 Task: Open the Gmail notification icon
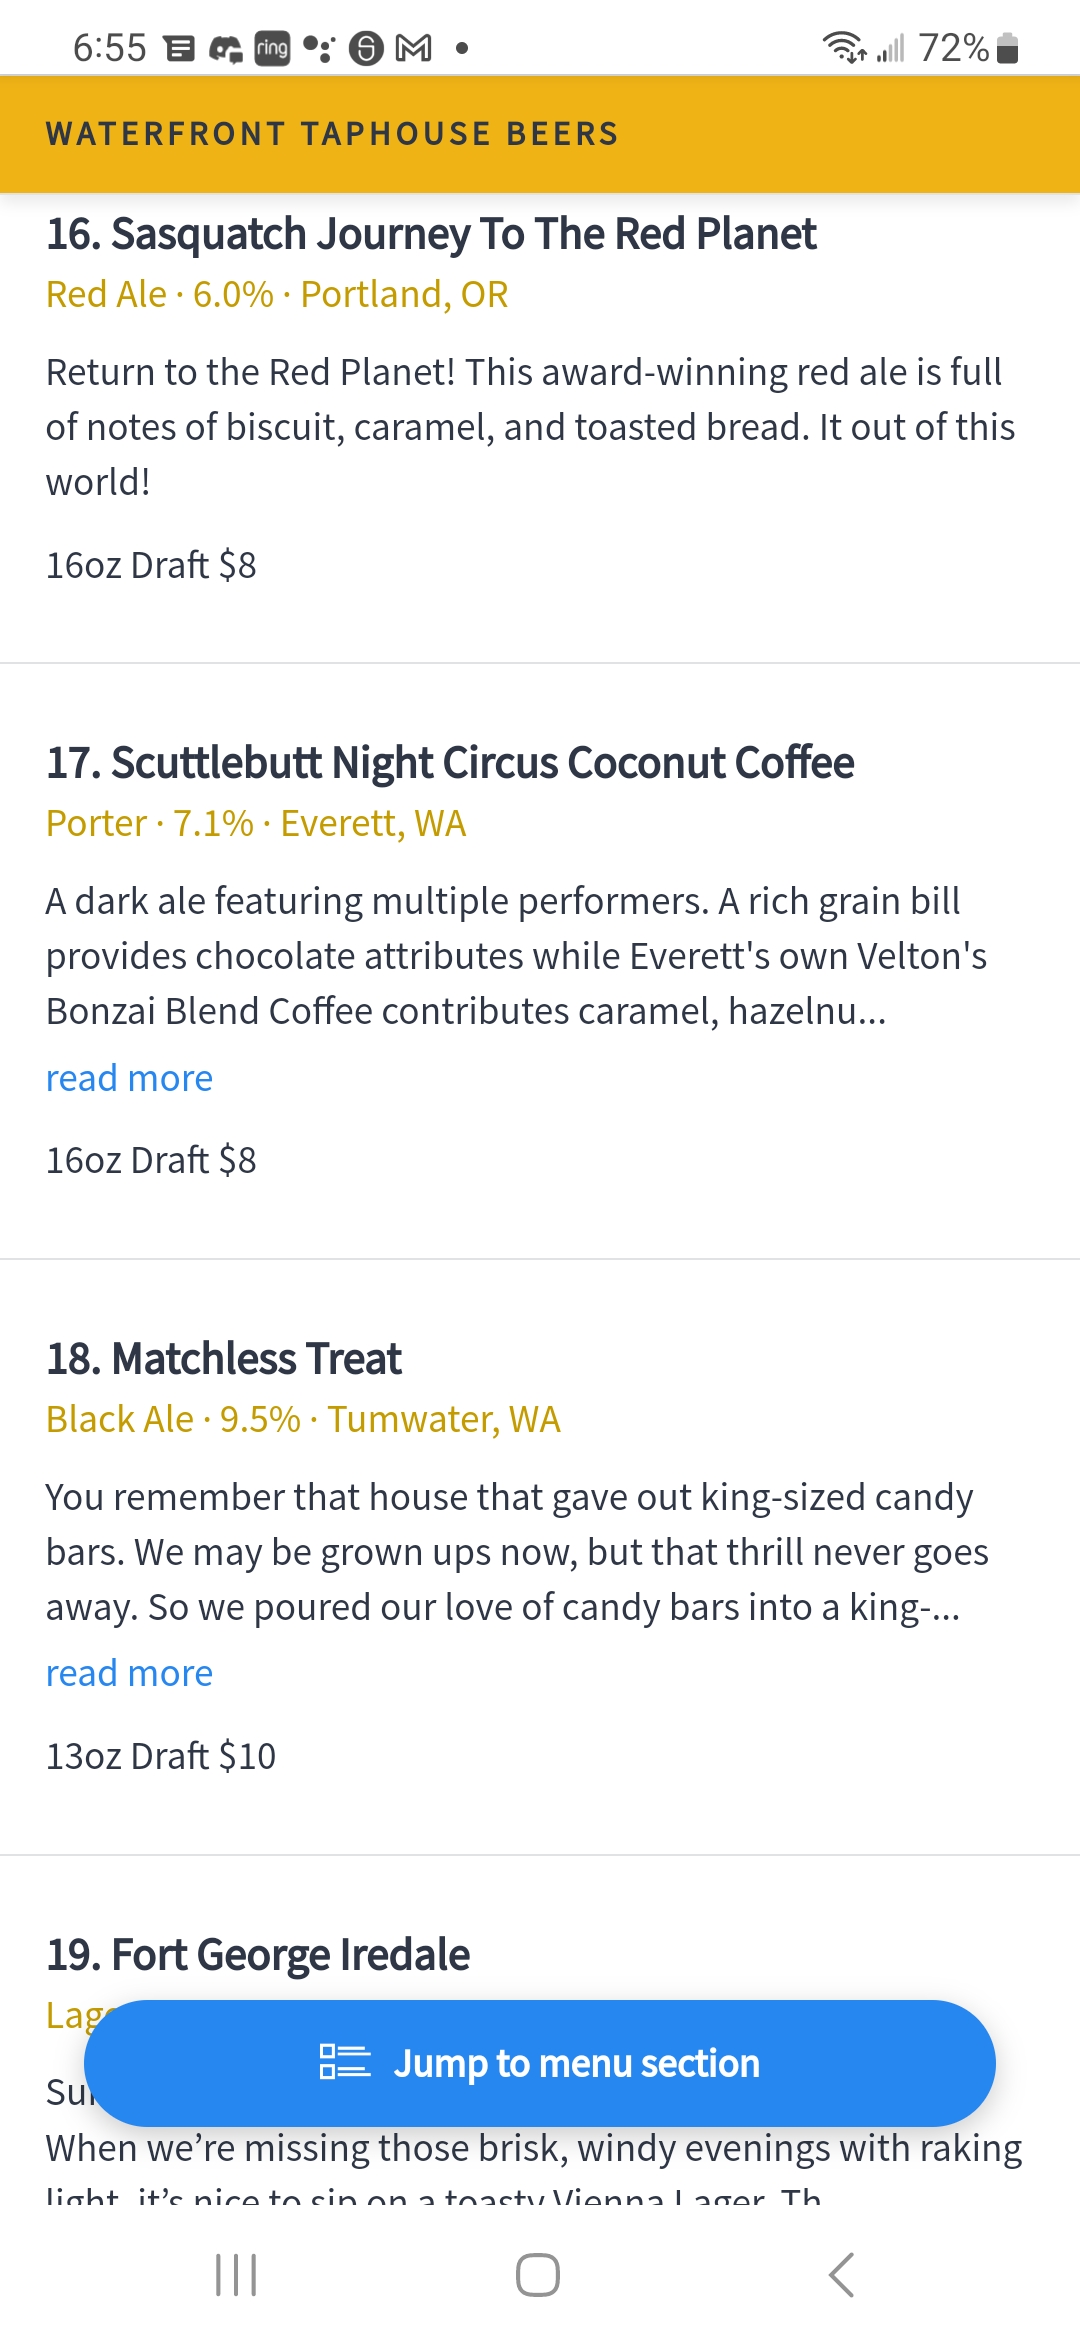(x=414, y=47)
